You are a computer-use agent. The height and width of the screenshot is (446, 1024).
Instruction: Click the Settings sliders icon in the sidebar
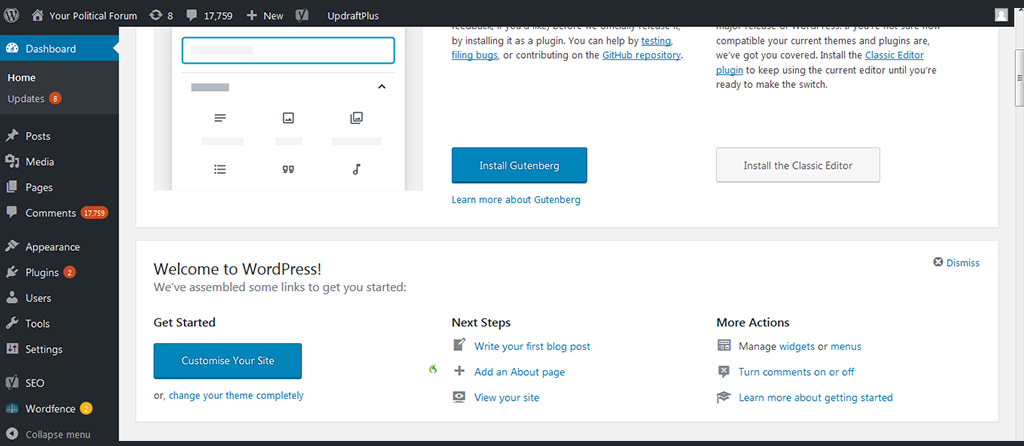[12, 349]
